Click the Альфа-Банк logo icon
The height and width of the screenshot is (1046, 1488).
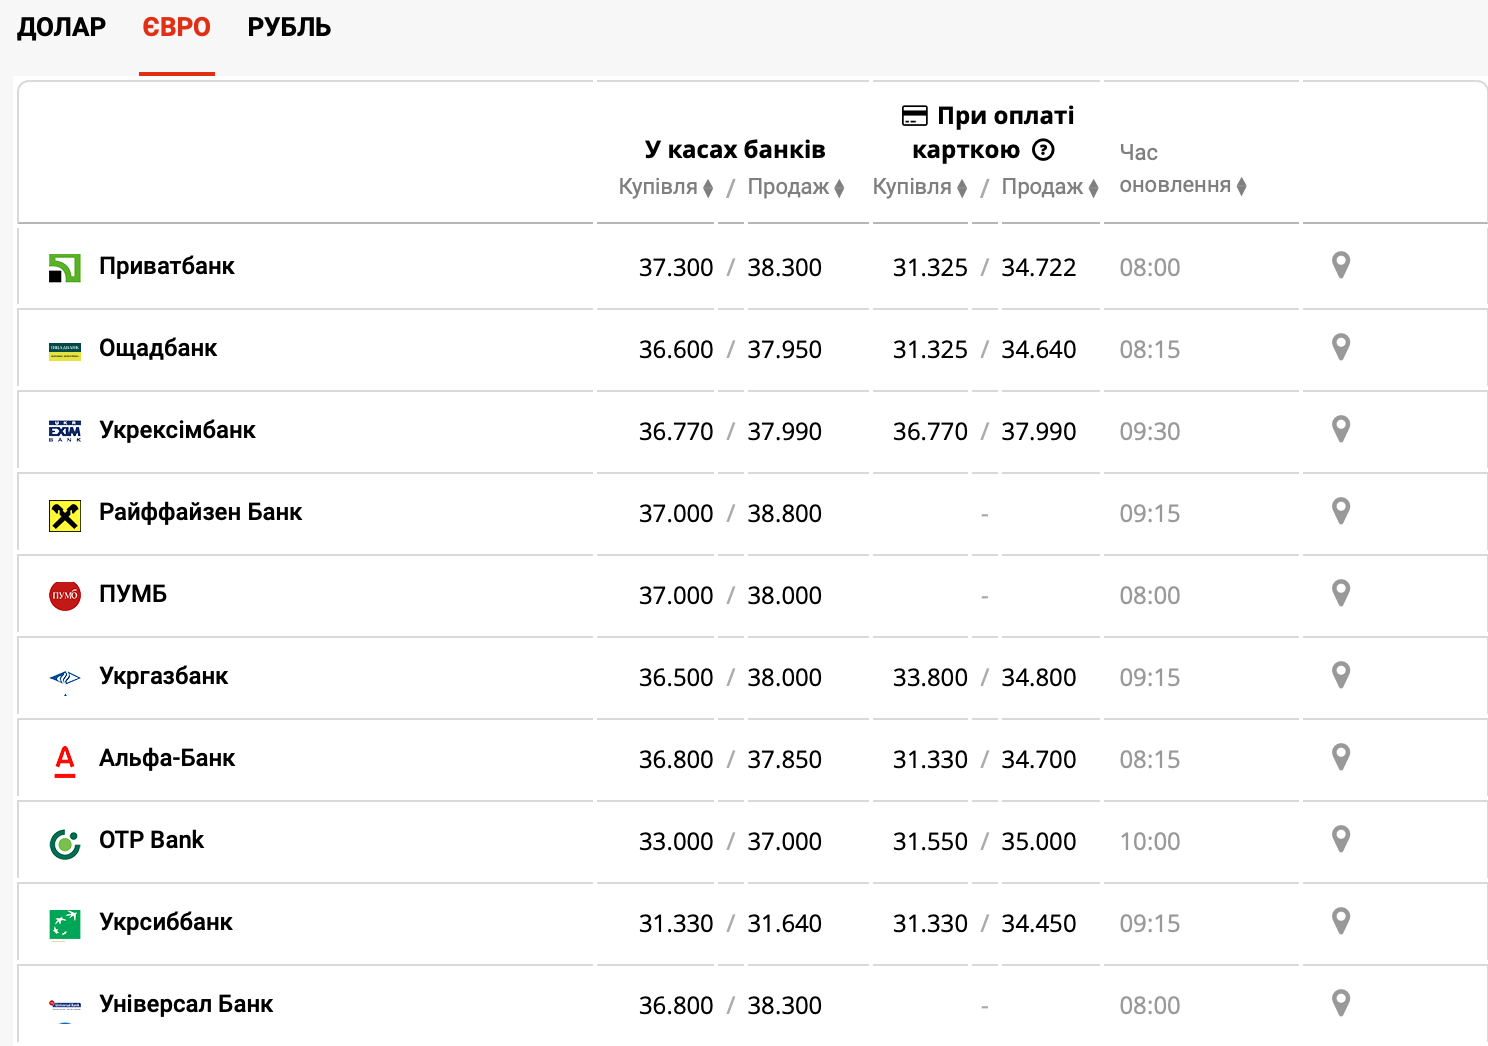(65, 760)
